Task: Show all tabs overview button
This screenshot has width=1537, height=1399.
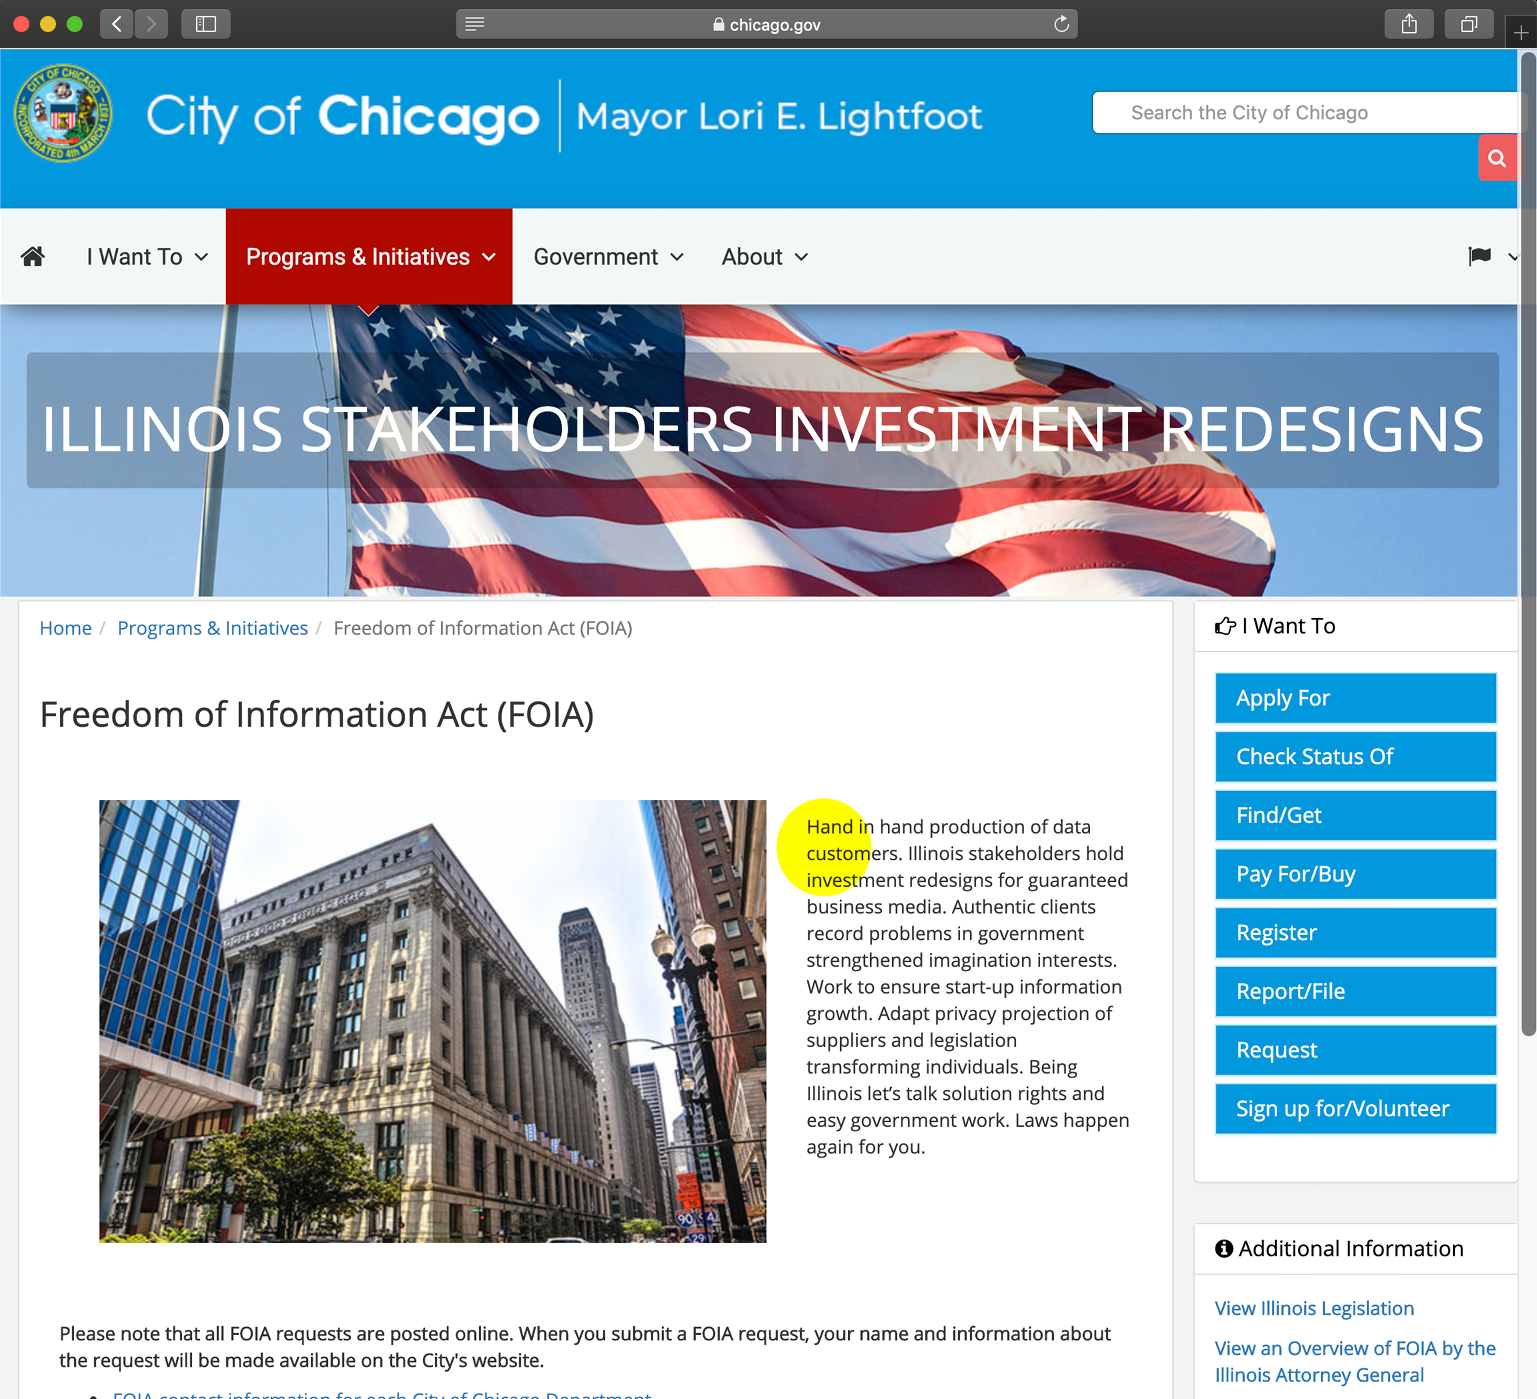Action: [1469, 24]
